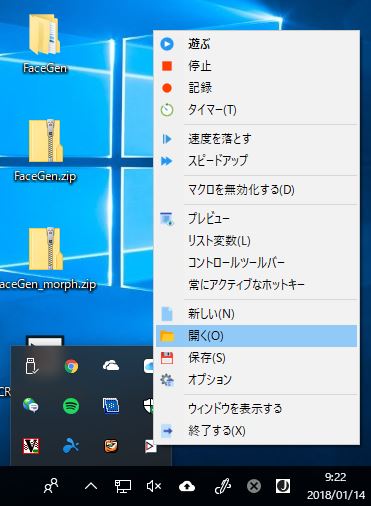The width and height of the screenshot is (371, 506).
Task: Click the blue cloud tray icon
Action: [149, 366]
